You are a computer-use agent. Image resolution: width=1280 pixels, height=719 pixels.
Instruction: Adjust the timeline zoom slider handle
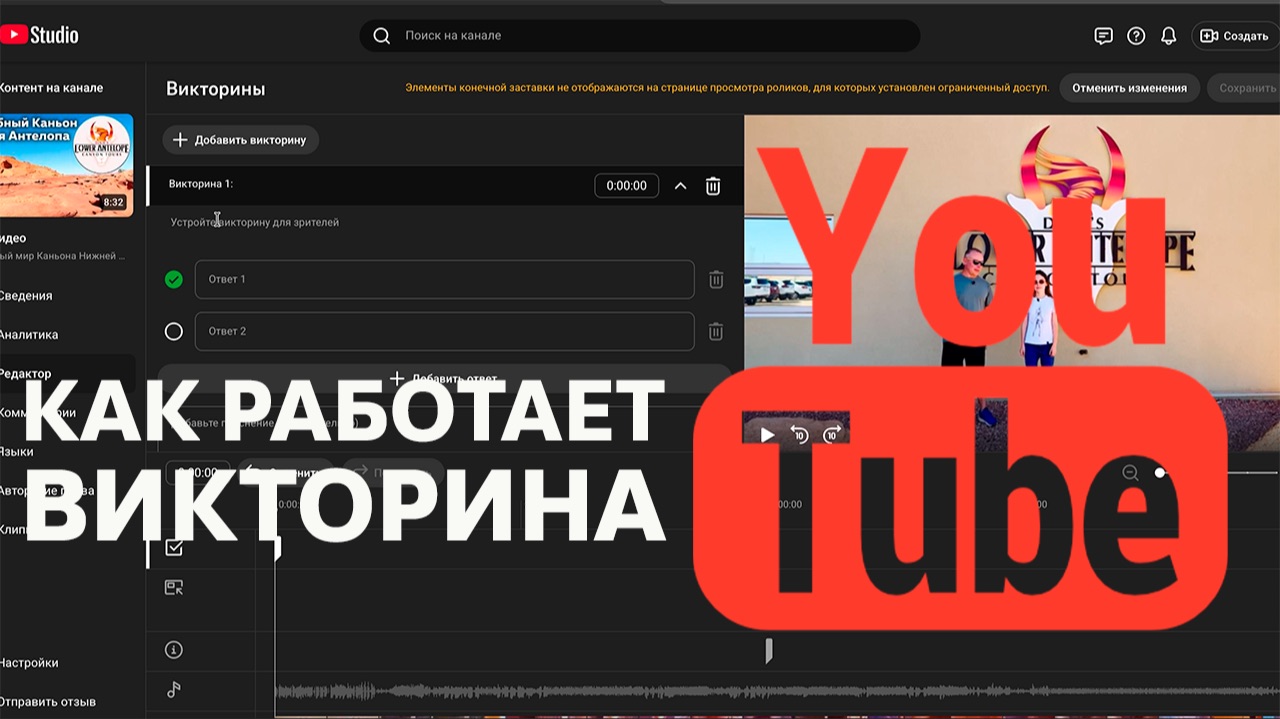pyautogui.click(x=1160, y=472)
